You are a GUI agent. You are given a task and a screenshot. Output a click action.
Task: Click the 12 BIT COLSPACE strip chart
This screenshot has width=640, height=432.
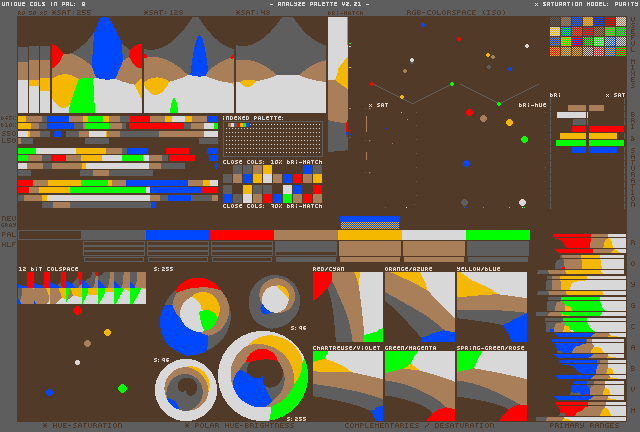(x=82, y=288)
